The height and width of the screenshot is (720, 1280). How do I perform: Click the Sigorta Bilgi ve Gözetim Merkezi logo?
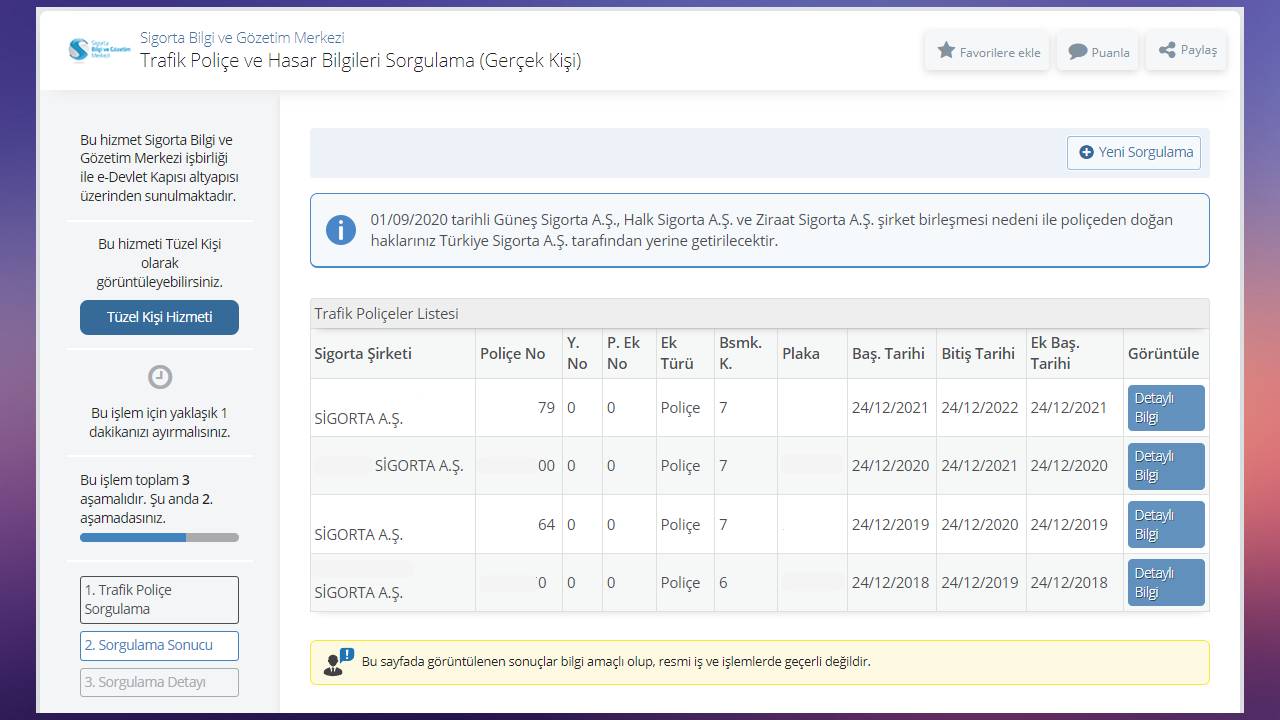click(99, 50)
